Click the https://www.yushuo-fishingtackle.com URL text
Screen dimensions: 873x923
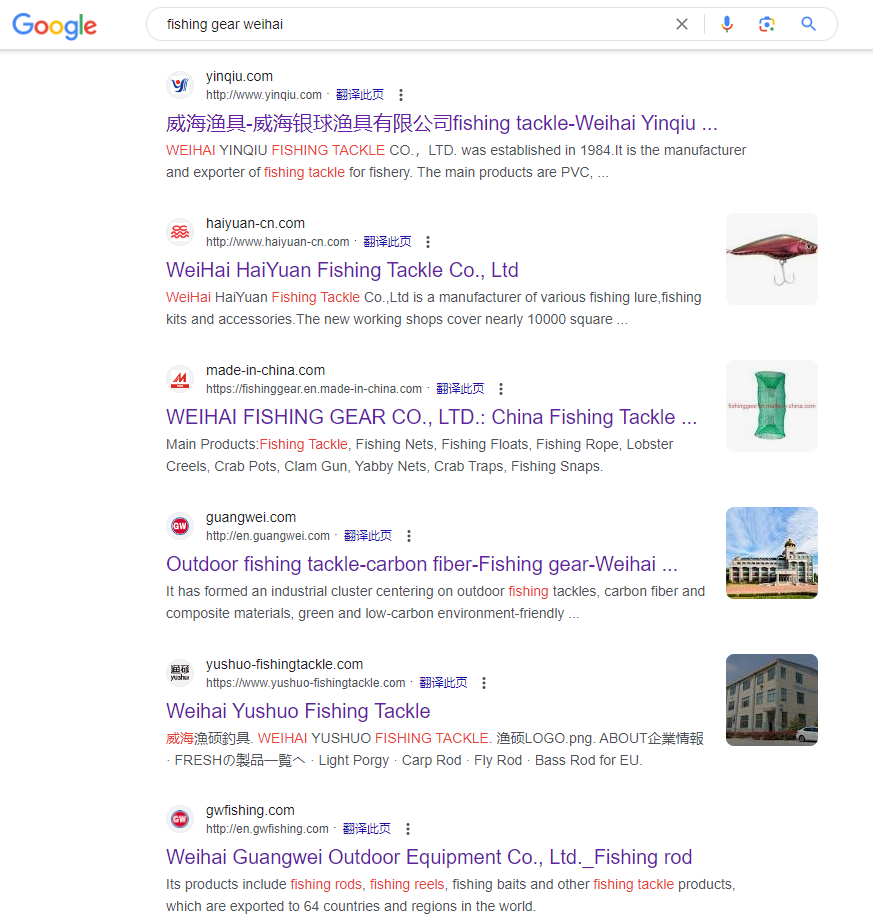point(306,683)
